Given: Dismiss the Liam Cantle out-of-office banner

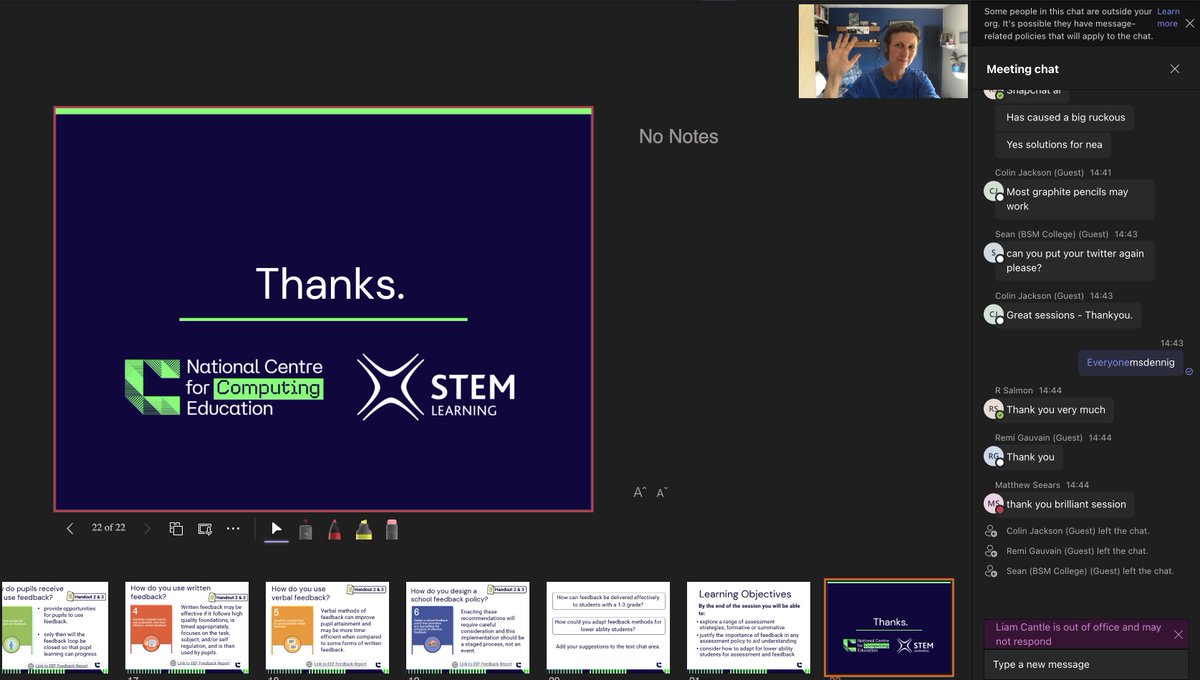Looking at the screenshot, I should pos(1178,634).
